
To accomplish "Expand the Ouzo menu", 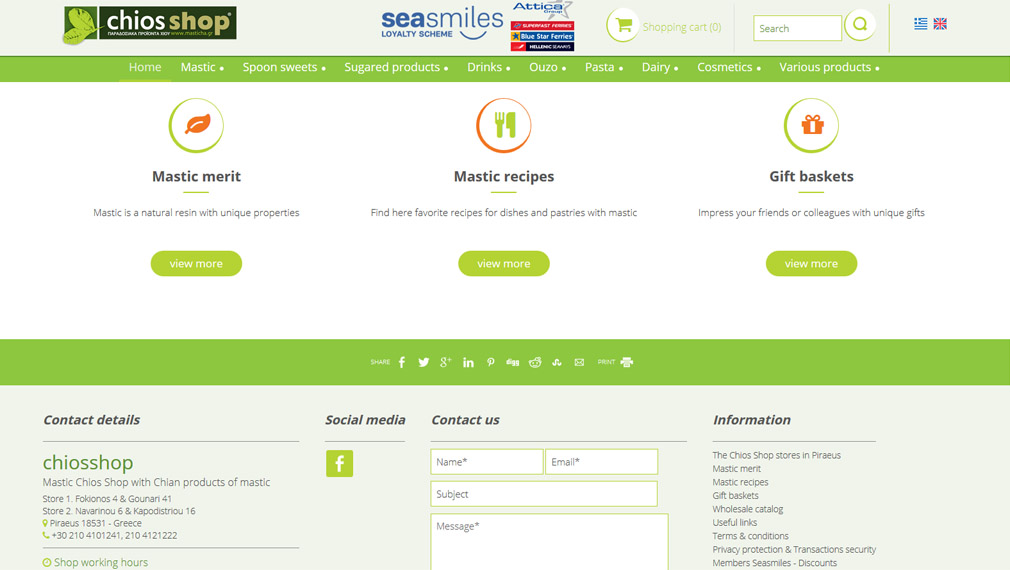I will [x=548, y=67].
